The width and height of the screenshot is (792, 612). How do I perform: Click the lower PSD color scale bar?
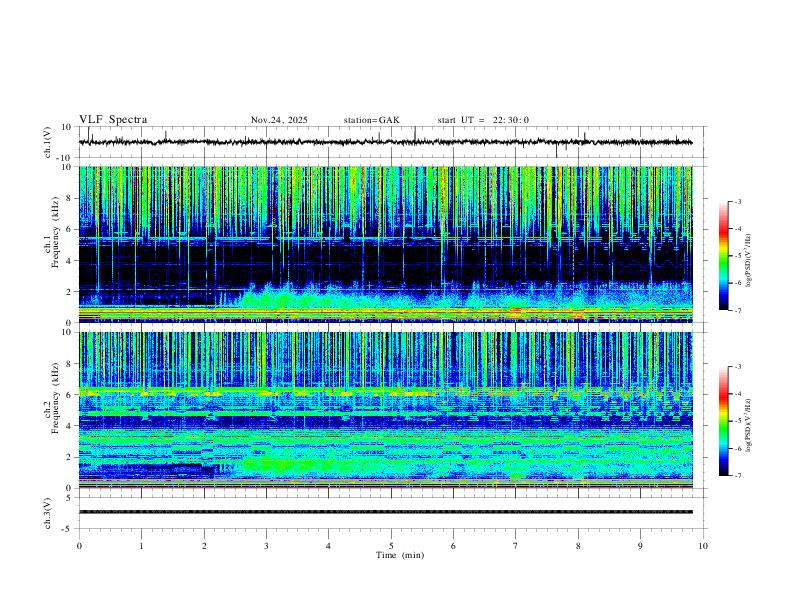click(724, 421)
